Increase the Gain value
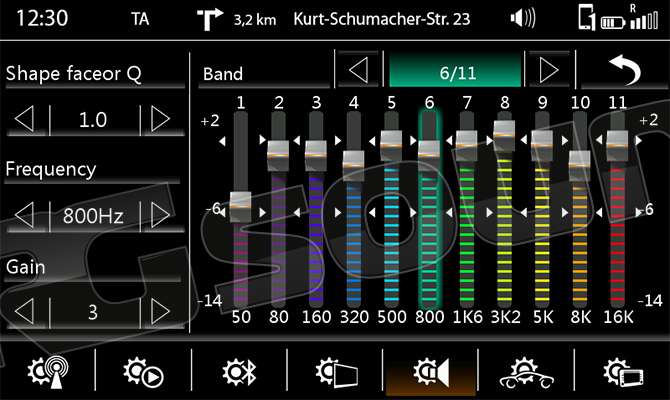Viewport: 670px width, 400px height. tap(161, 312)
